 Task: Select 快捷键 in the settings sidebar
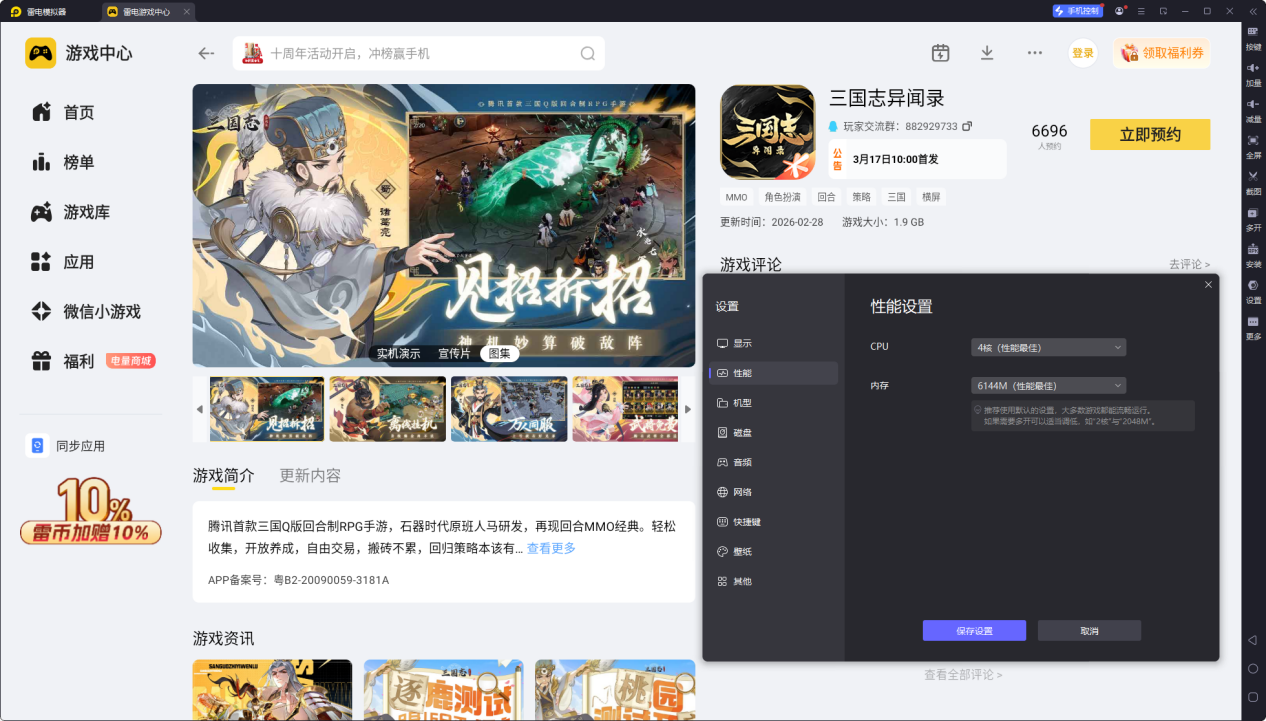tap(773, 522)
